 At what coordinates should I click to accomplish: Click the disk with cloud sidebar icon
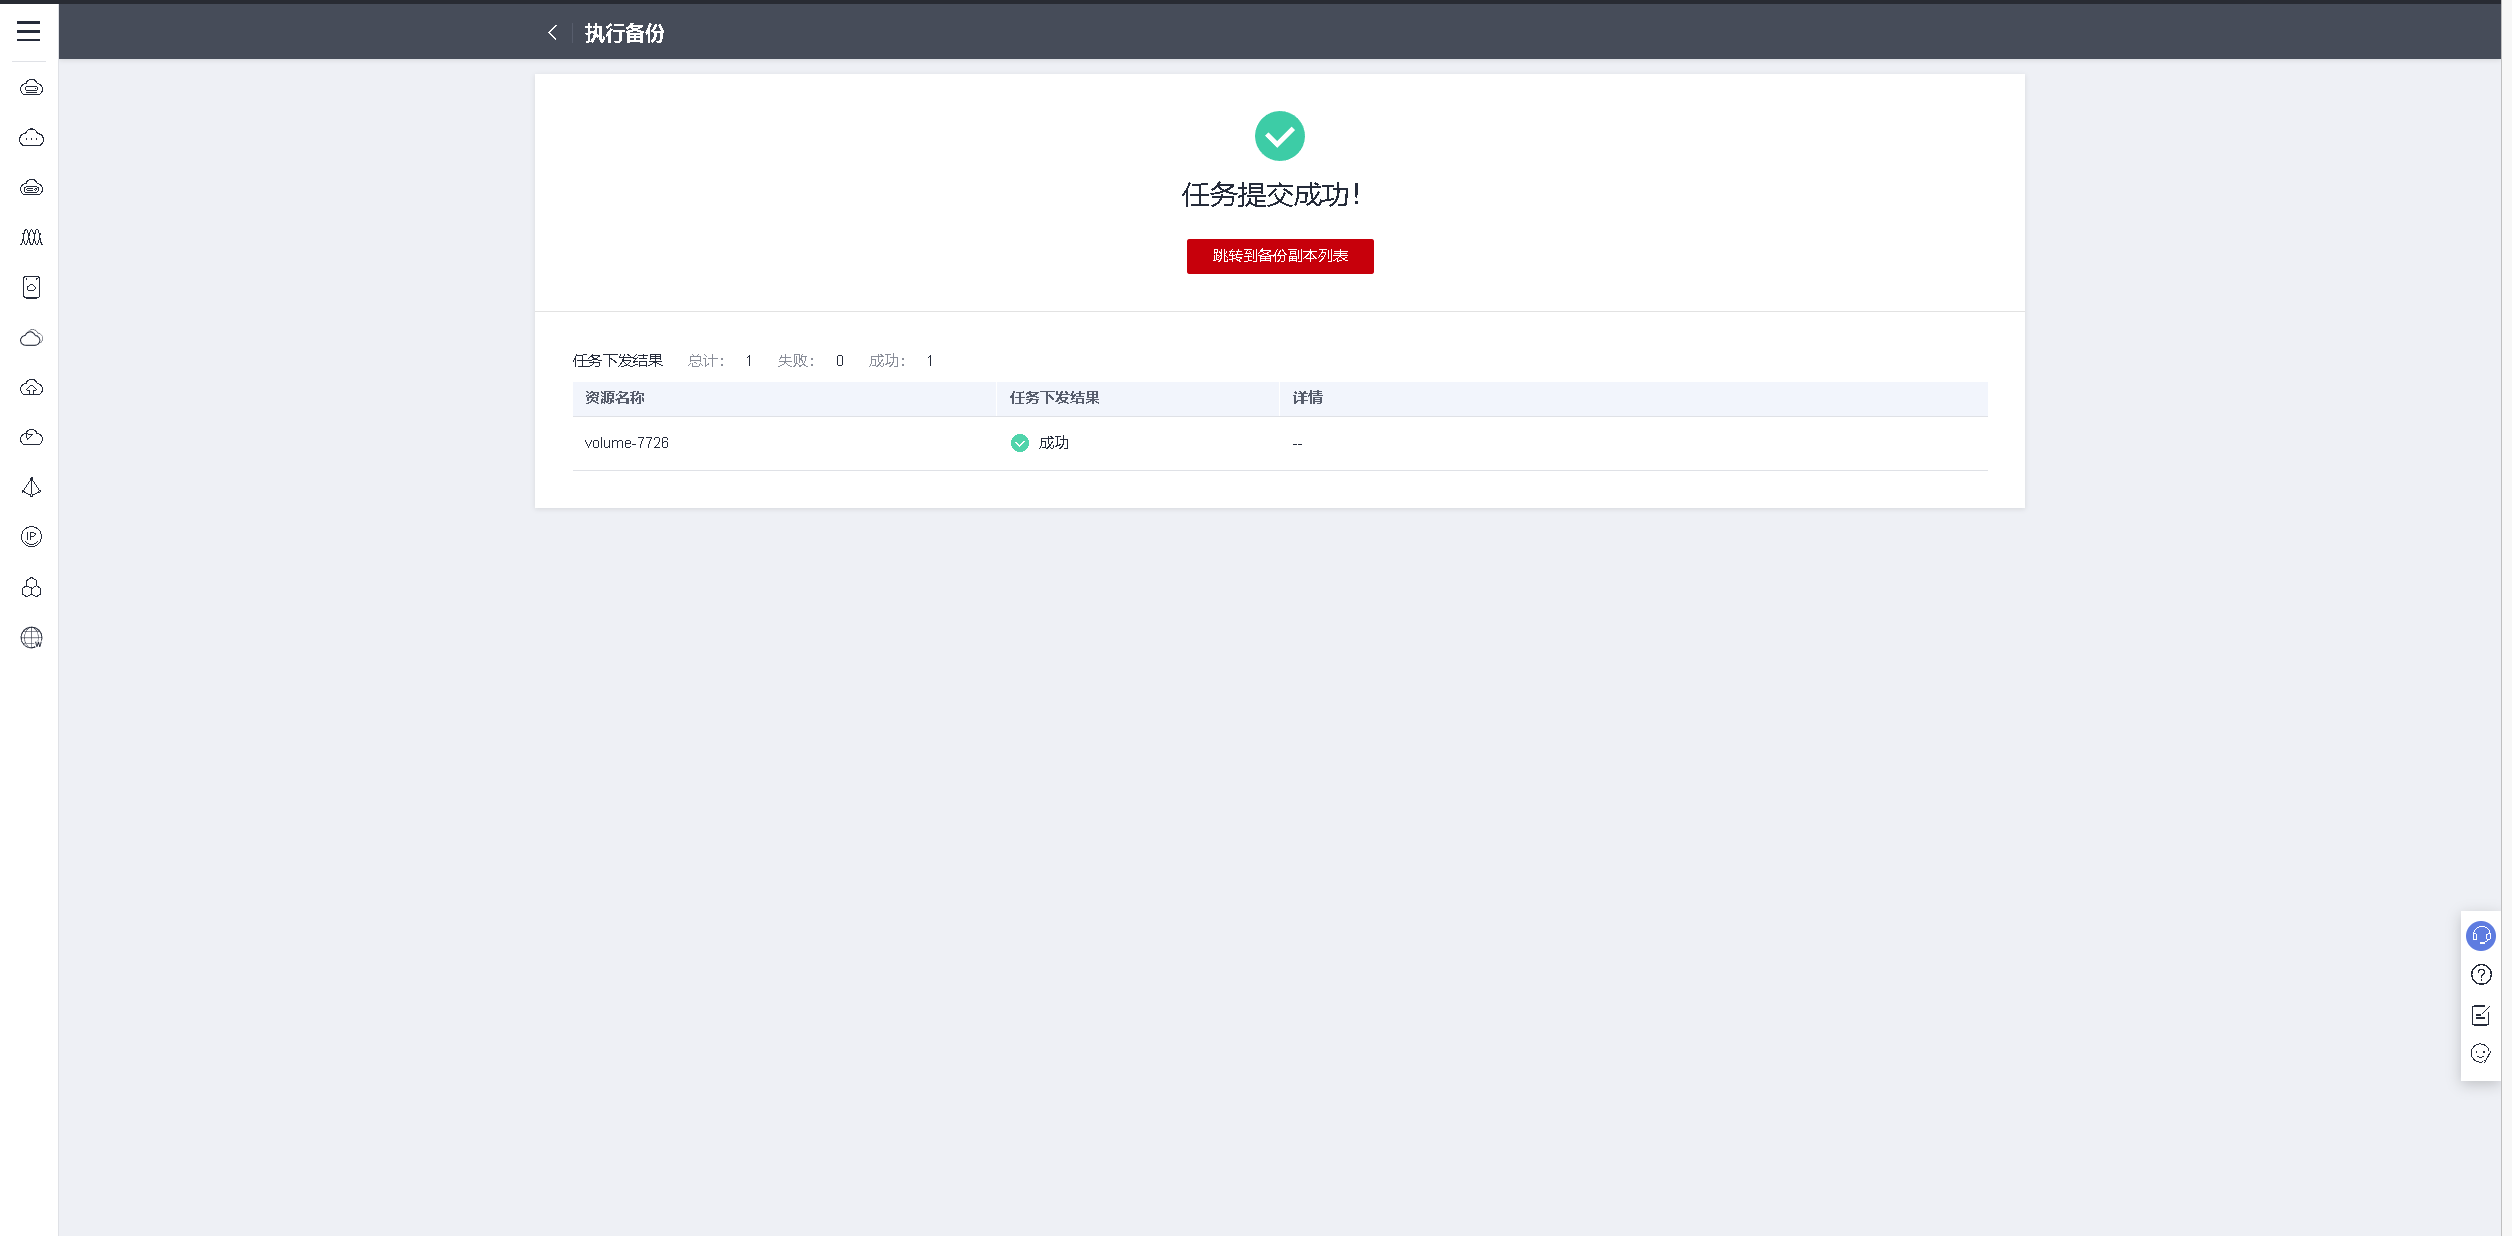[x=31, y=287]
